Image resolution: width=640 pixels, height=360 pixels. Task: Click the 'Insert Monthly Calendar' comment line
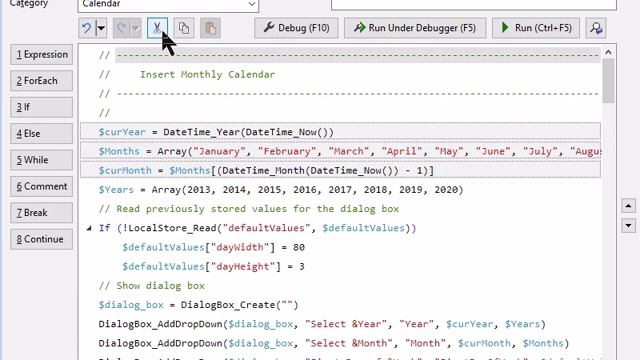coord(187,74)
